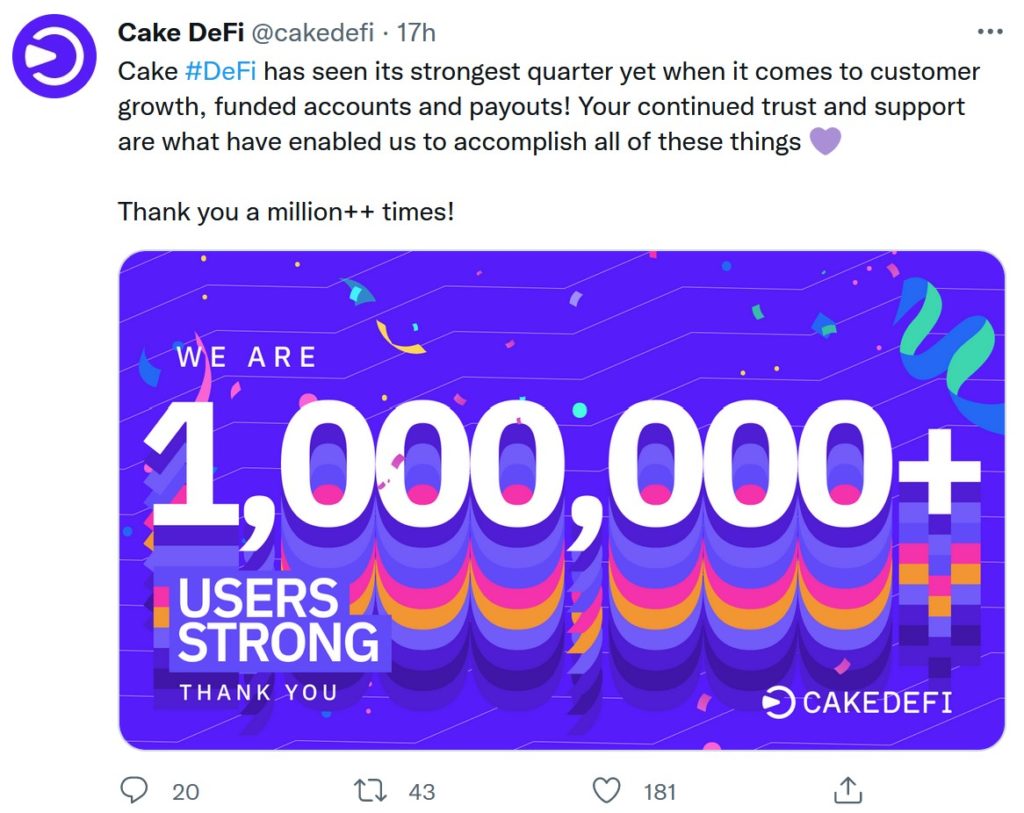Click the like count showing 181

660,791
